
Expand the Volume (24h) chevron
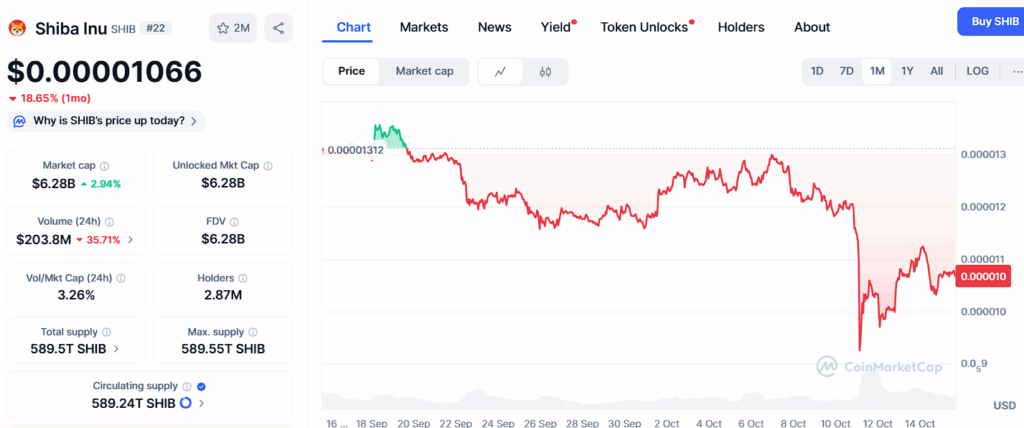pyautogui.click(x=130, y=240)
